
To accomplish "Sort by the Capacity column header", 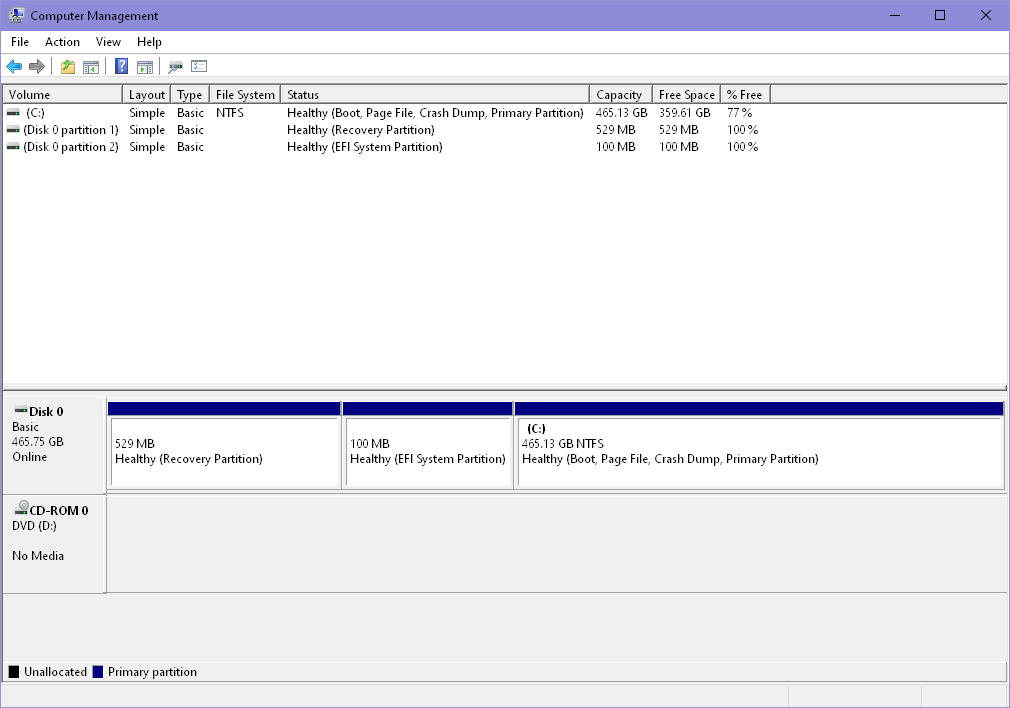I will [x=621, y=95].
